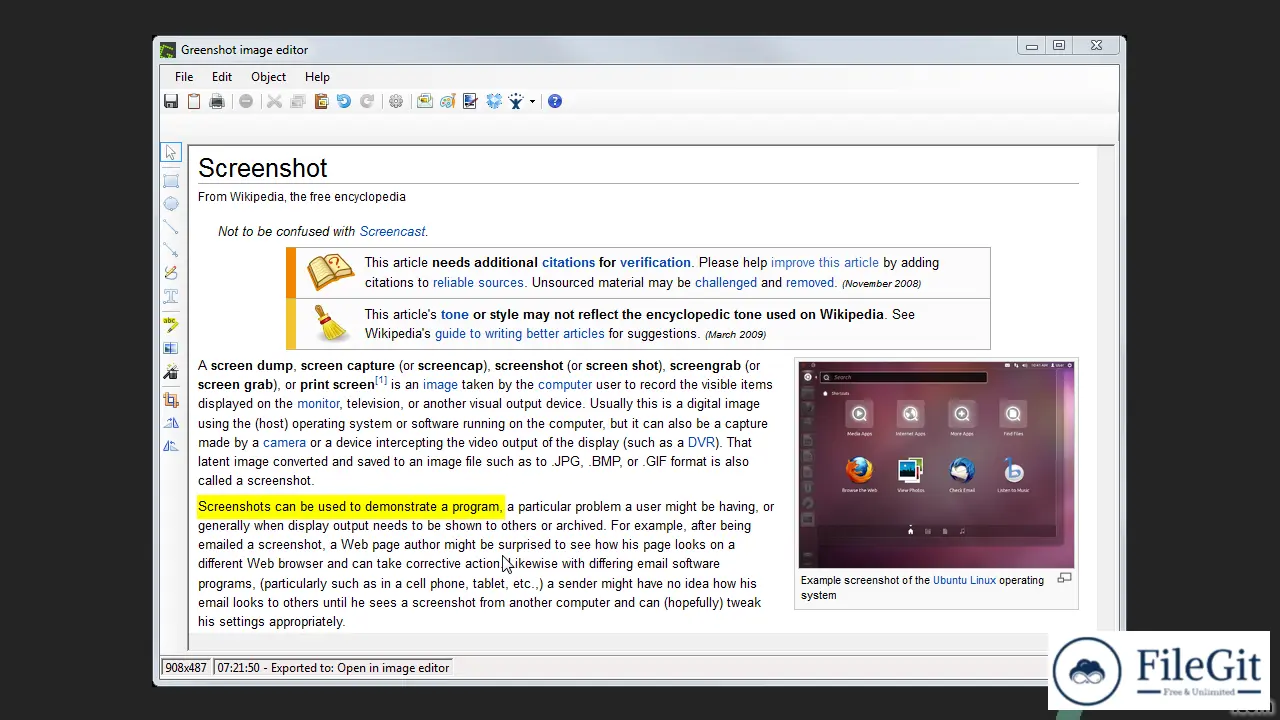
Task: Select the Highlighter tool
Action: point(171,324)
